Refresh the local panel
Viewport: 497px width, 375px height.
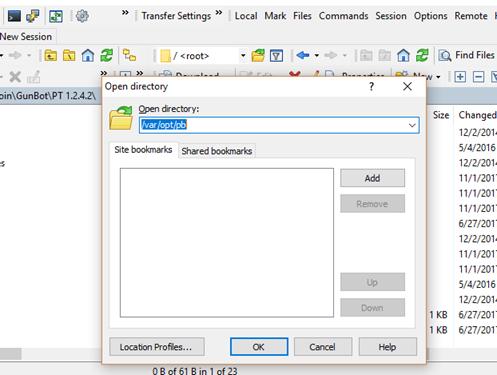pyautogui.click(x=107, y=55)
